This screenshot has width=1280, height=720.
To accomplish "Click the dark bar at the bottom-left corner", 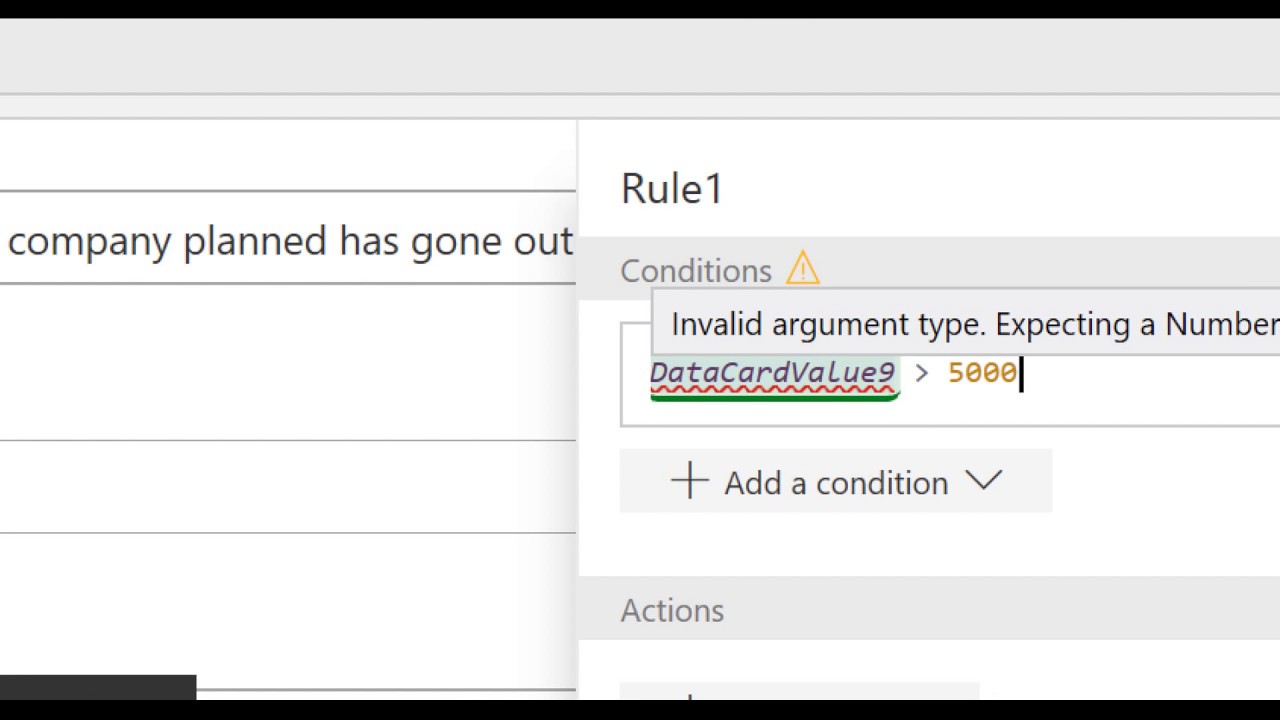I will click(x=98, y=687).
